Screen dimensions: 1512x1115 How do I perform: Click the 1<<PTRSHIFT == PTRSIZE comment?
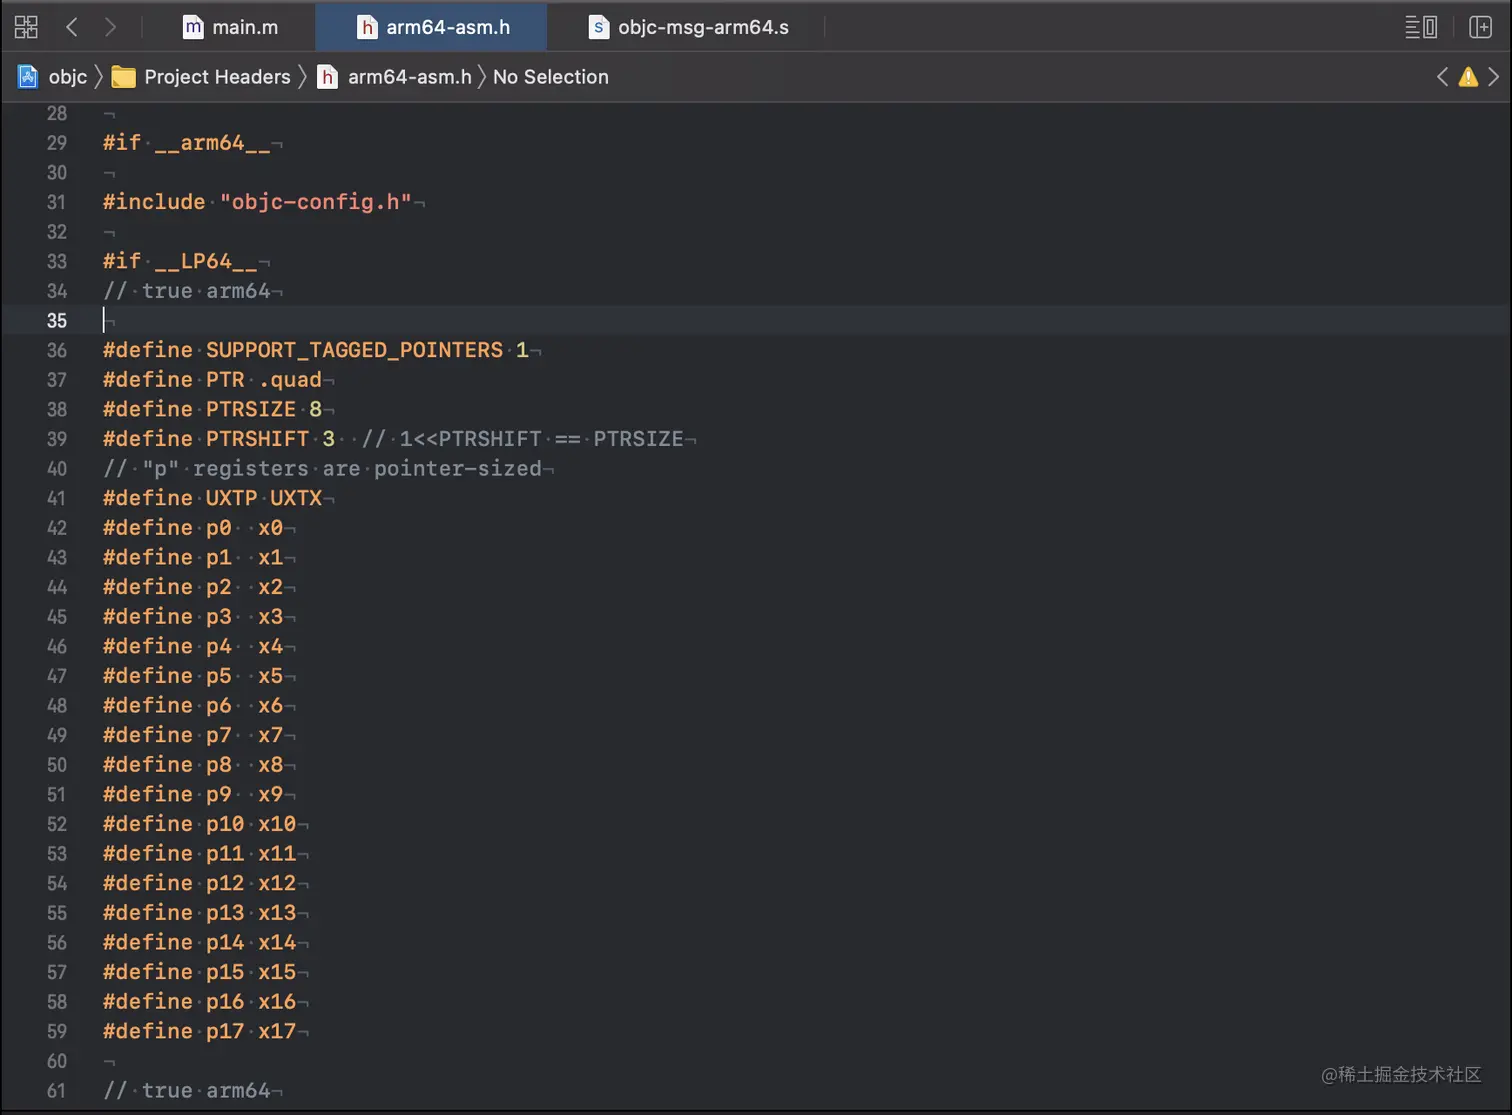point(522,439)
